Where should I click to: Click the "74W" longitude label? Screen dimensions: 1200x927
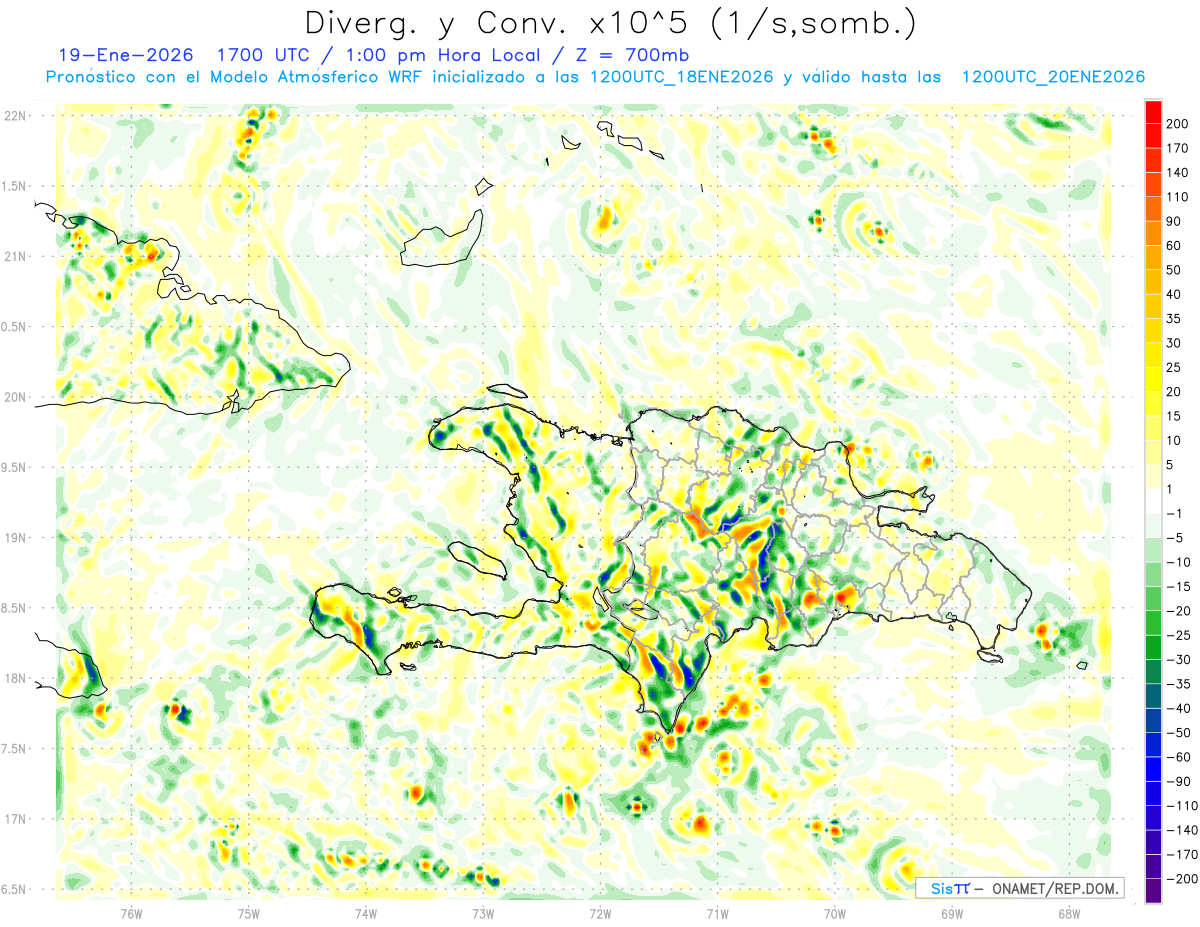pos(366,913)
